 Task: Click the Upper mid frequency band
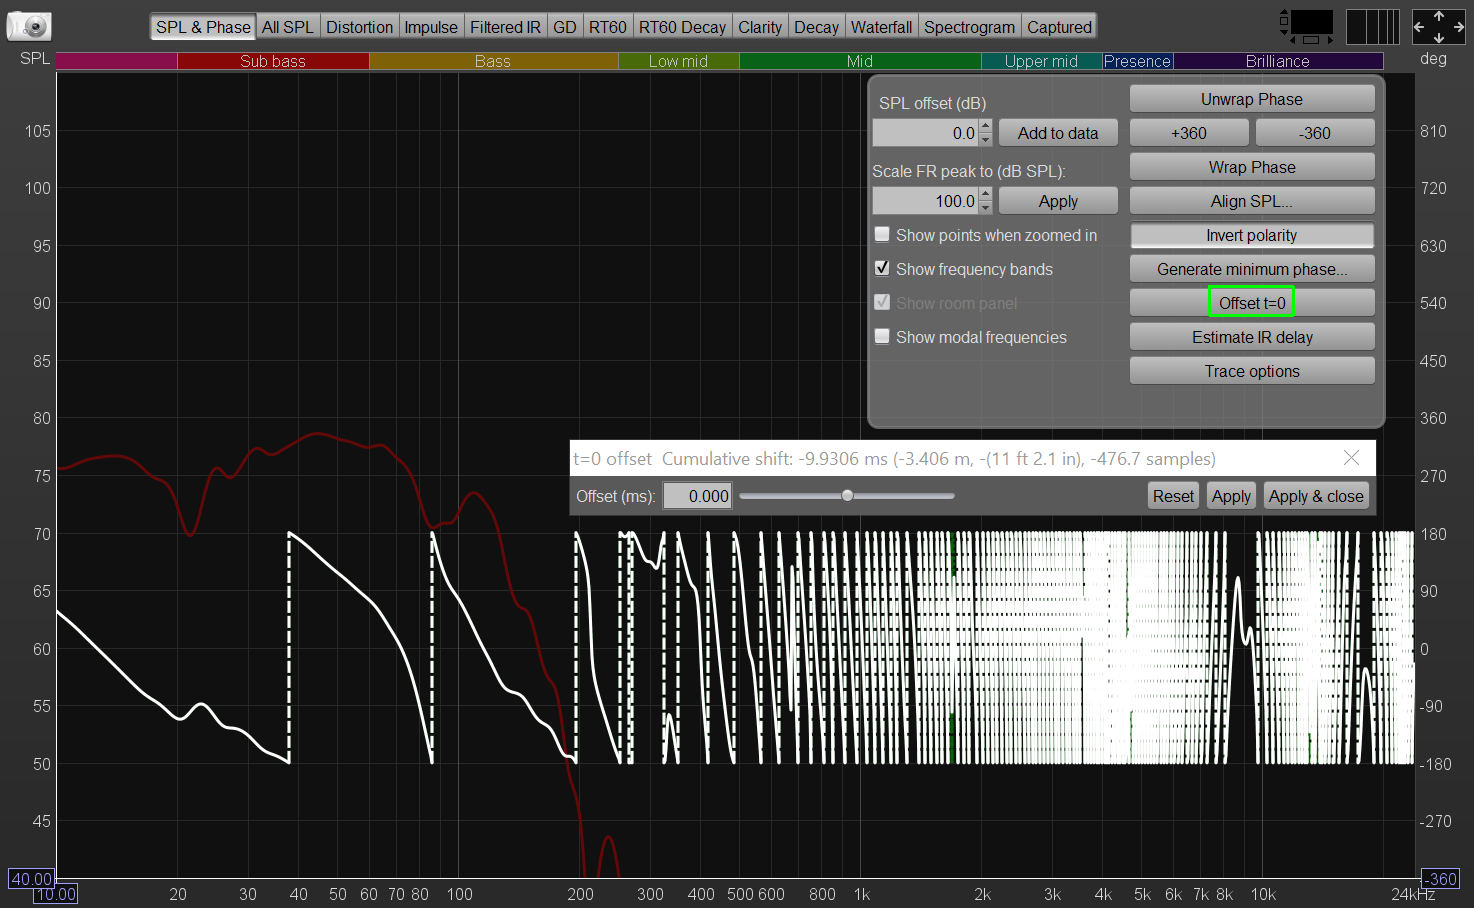[1041, 61]
